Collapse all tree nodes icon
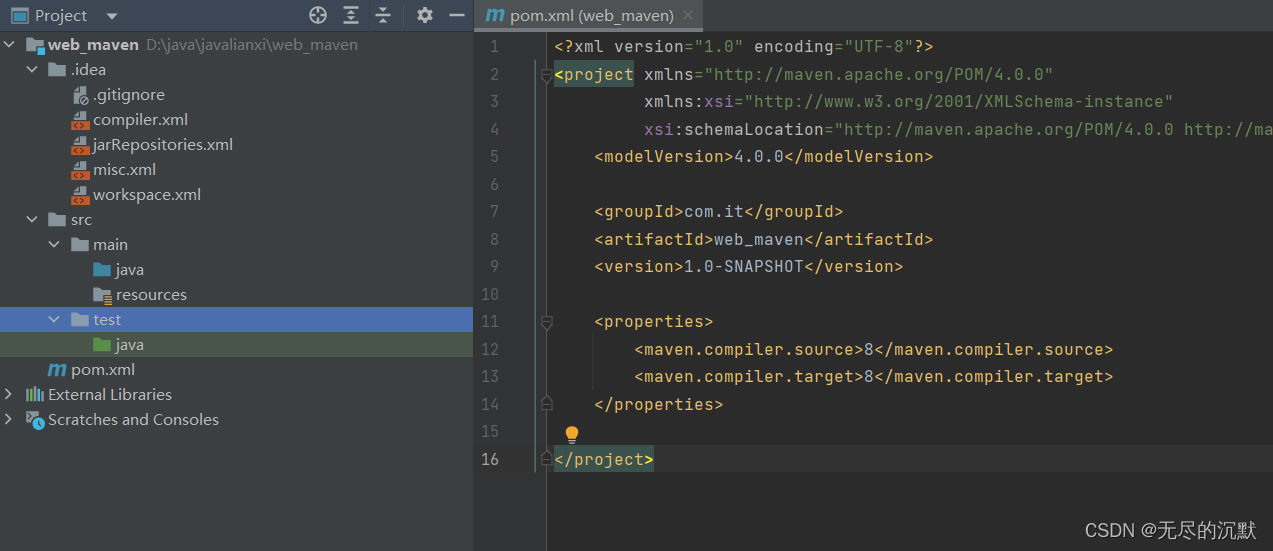 (x=383, y=15)
